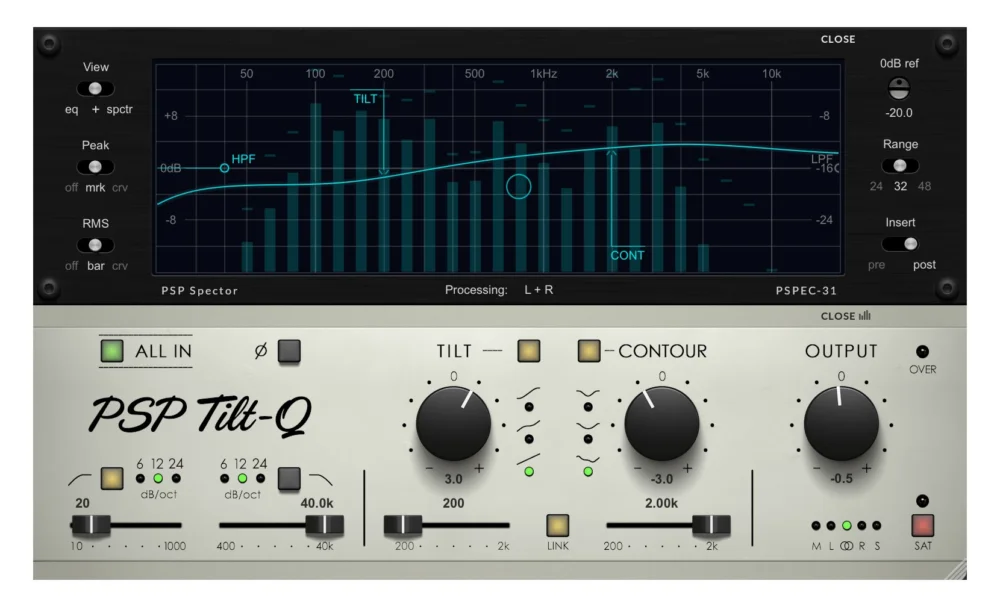This screenshot has height=607, width=1000.
Task: Click the LPF label on graph
Action: click(821, 159)
